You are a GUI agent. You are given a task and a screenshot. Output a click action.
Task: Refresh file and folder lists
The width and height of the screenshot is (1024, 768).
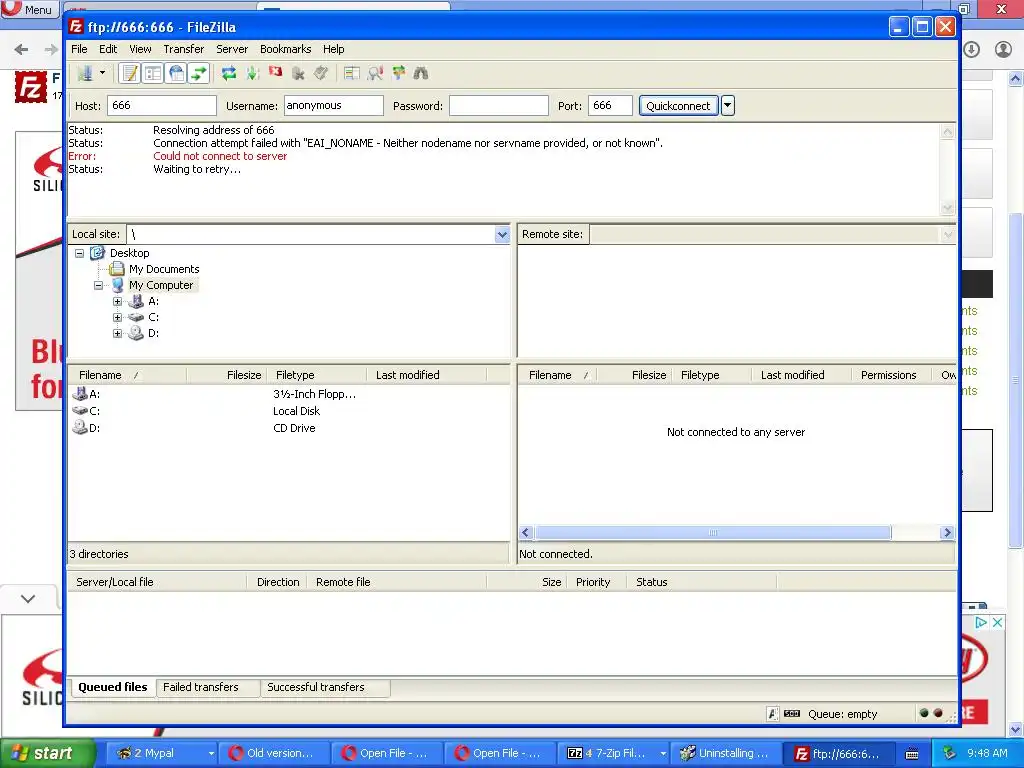[x=229, y=73]
